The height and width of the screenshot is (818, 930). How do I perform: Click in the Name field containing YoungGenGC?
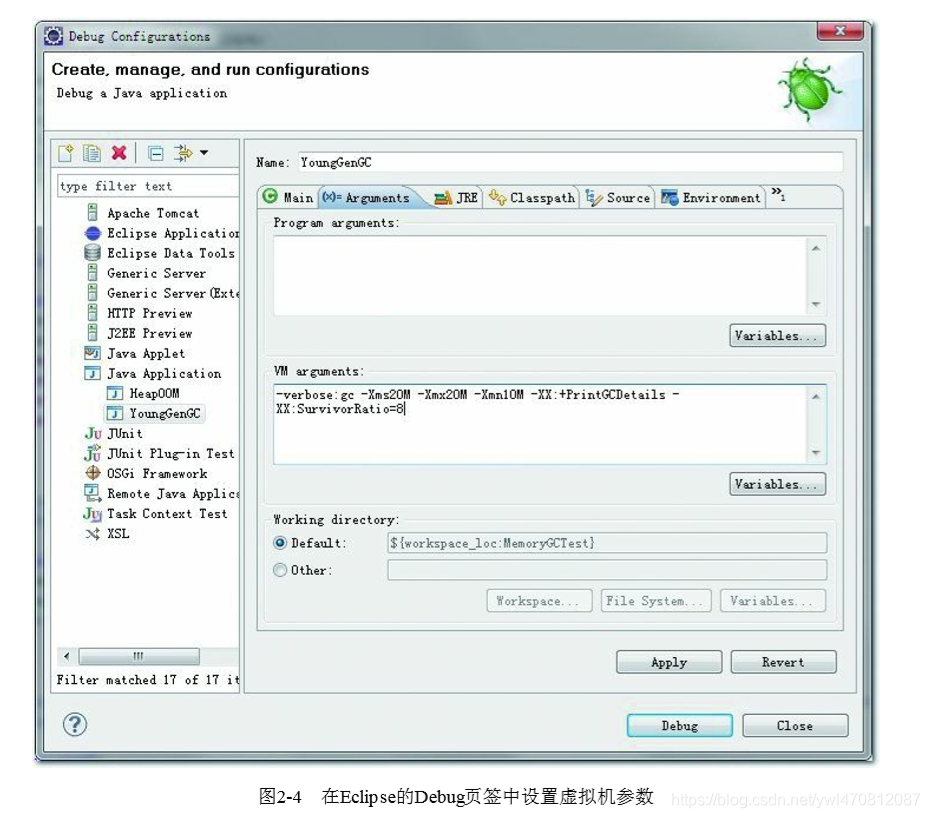(570, 163)
